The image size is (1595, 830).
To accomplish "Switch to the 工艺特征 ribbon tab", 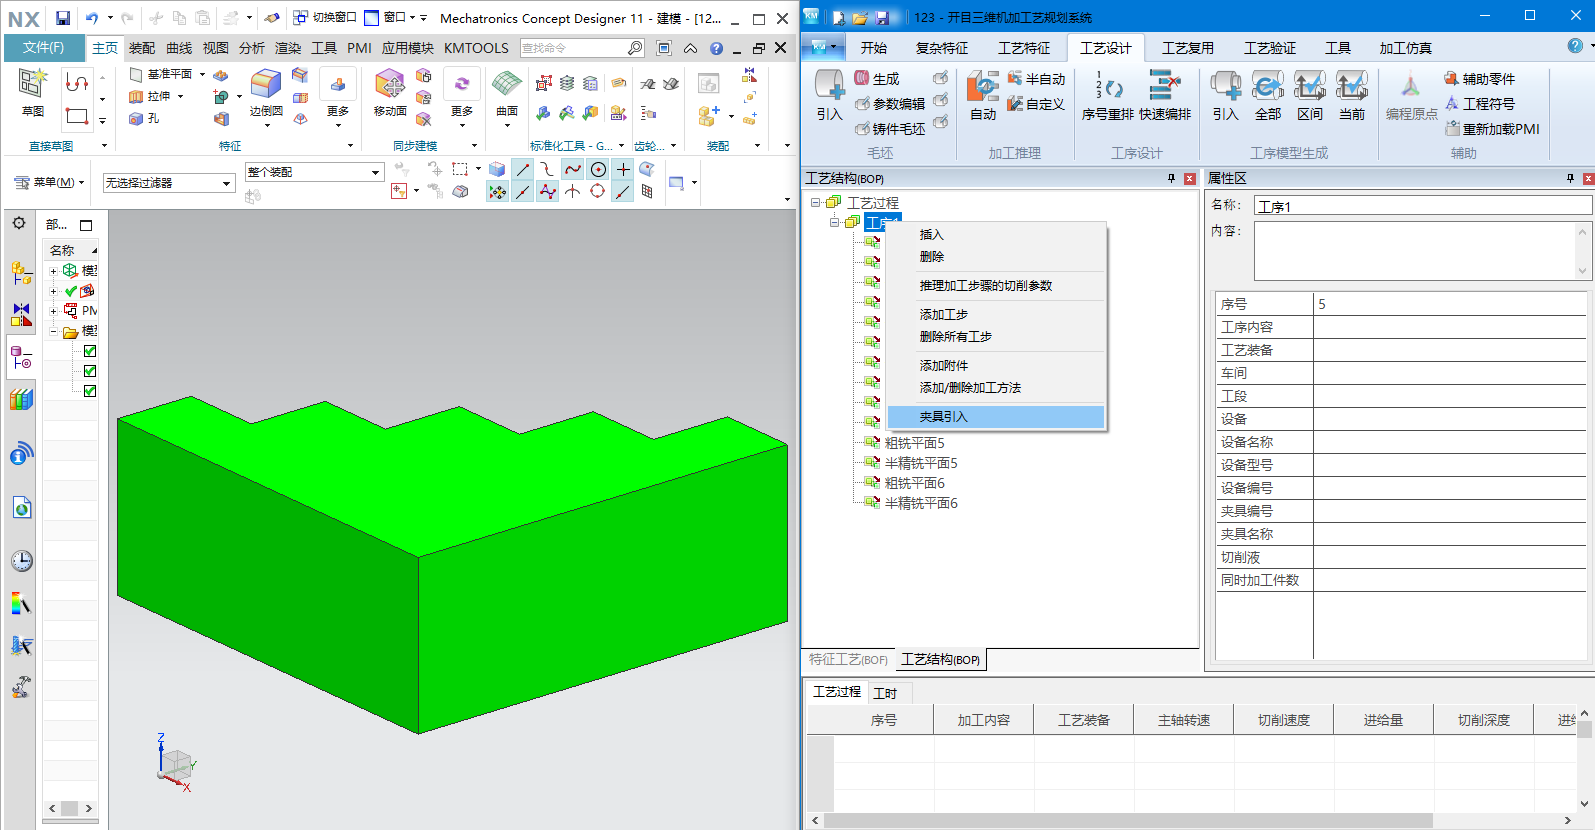I will [1023, 48].
